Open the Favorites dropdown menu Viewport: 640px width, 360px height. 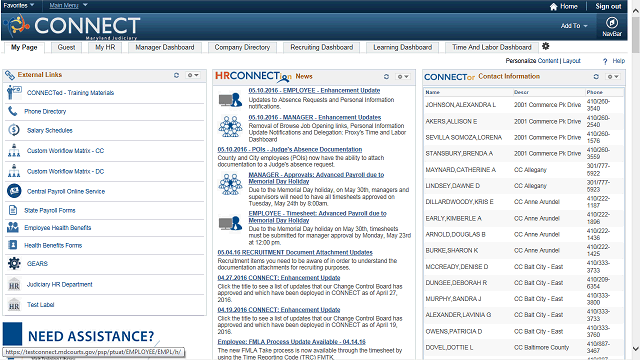tap(19, 5)
